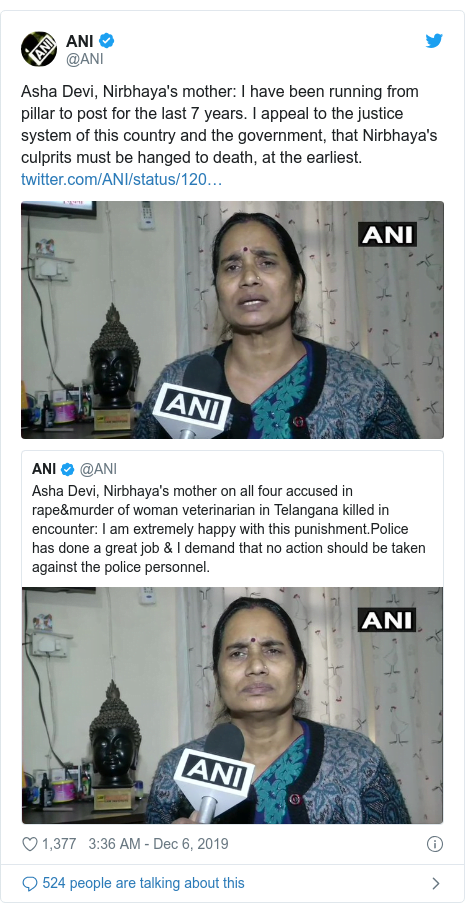465x913 pixels.
Task: Expand the conversation with right chevron arrow
Action: [436, 883]
